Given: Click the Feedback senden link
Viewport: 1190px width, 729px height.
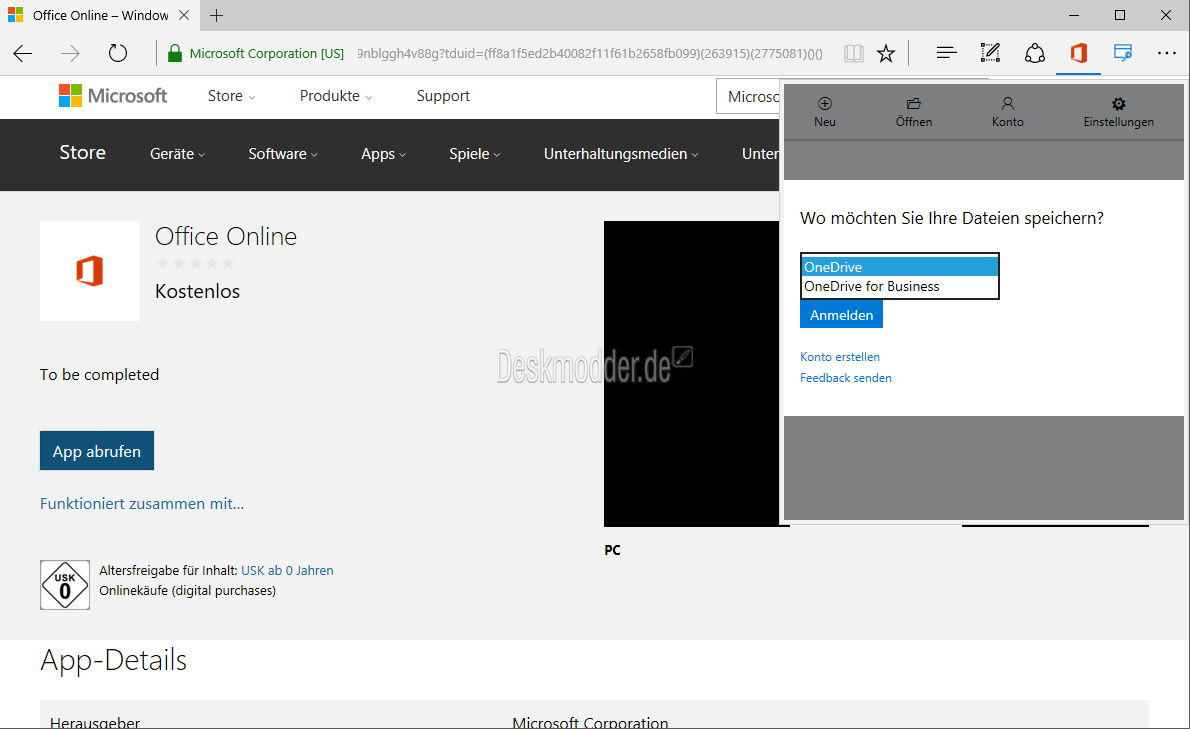Looking at the screenshot, I should click(845, 378).
